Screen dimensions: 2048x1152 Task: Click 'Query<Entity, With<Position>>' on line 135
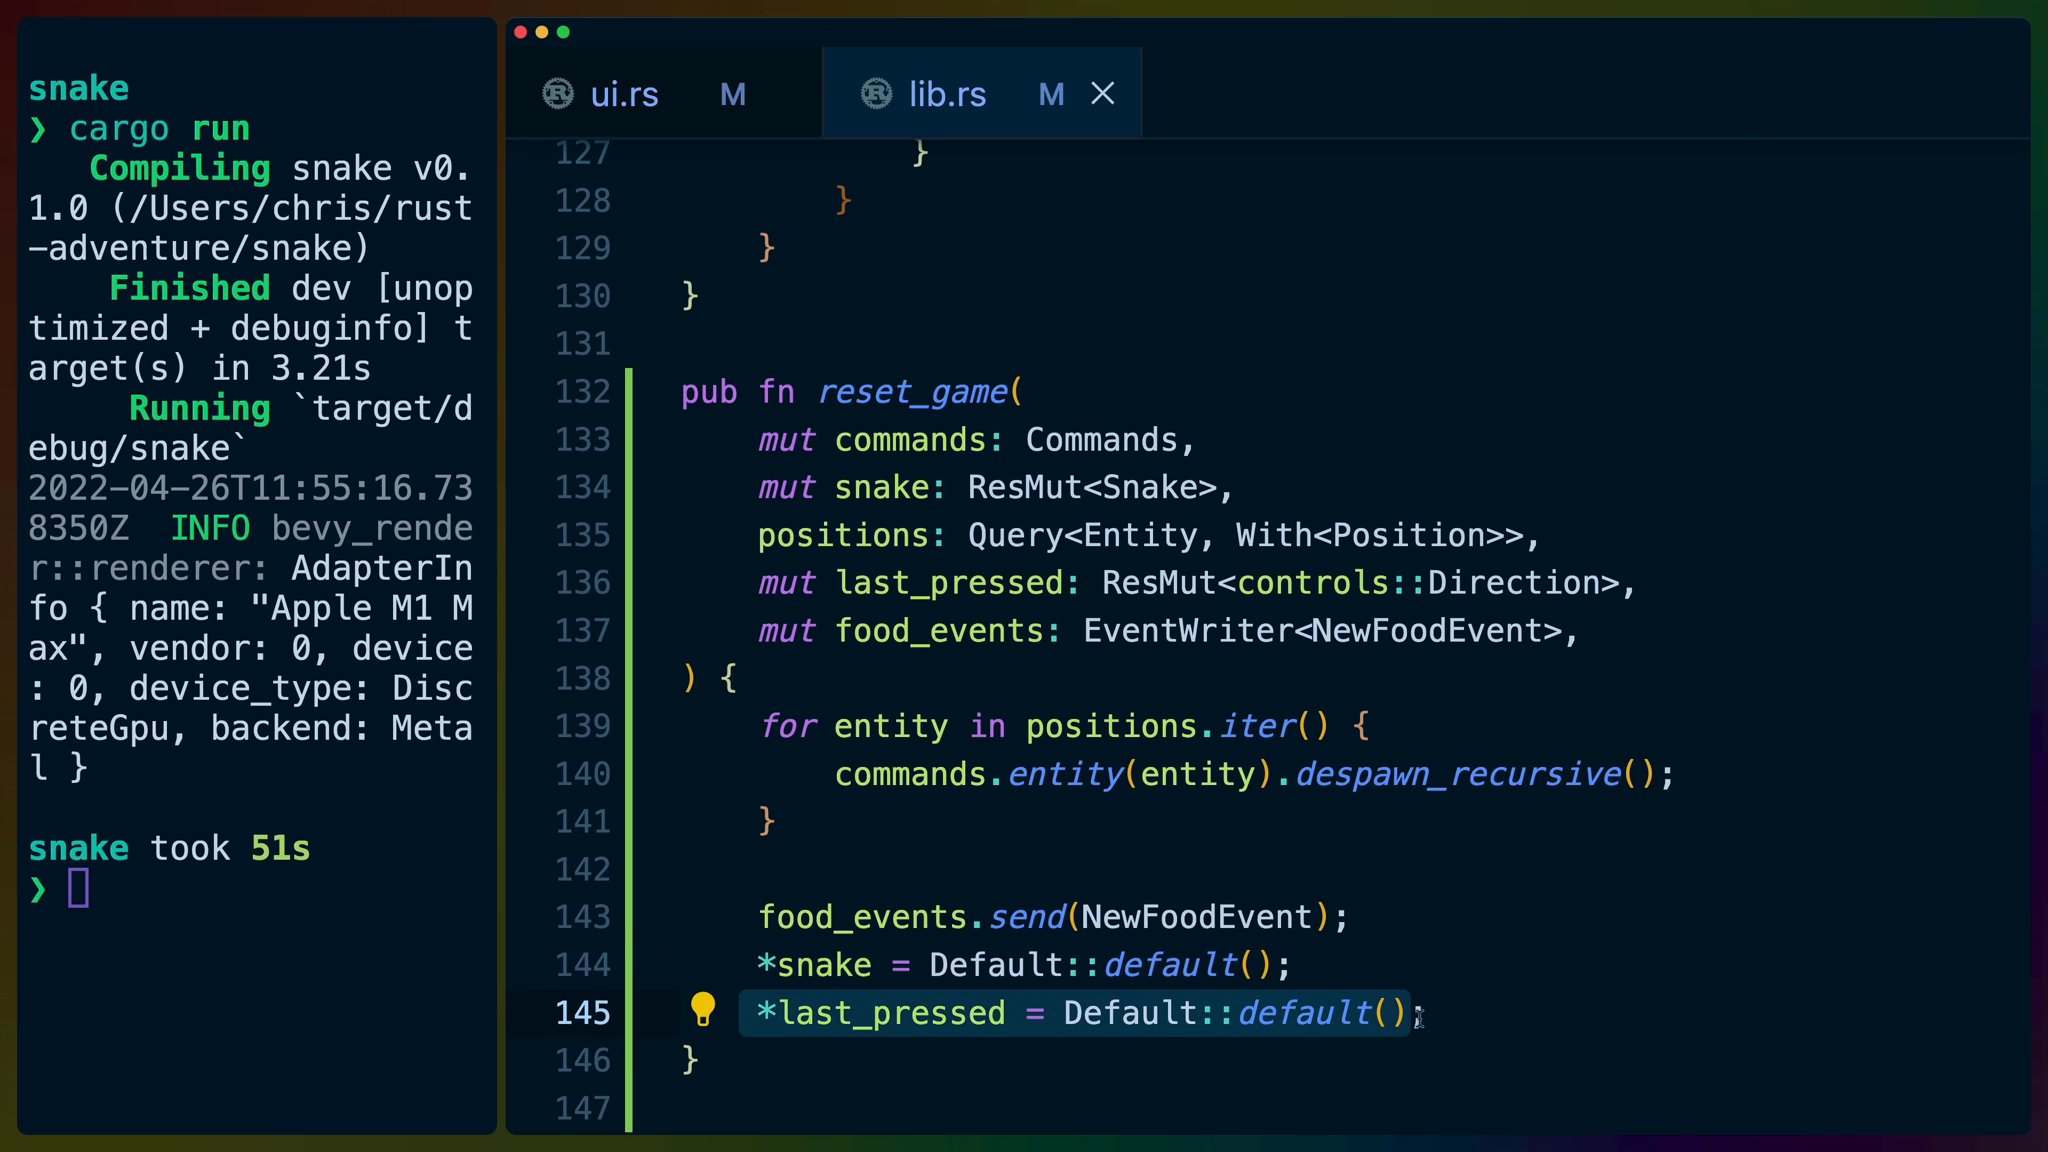pyautogui.click(x=1246, y=535)
